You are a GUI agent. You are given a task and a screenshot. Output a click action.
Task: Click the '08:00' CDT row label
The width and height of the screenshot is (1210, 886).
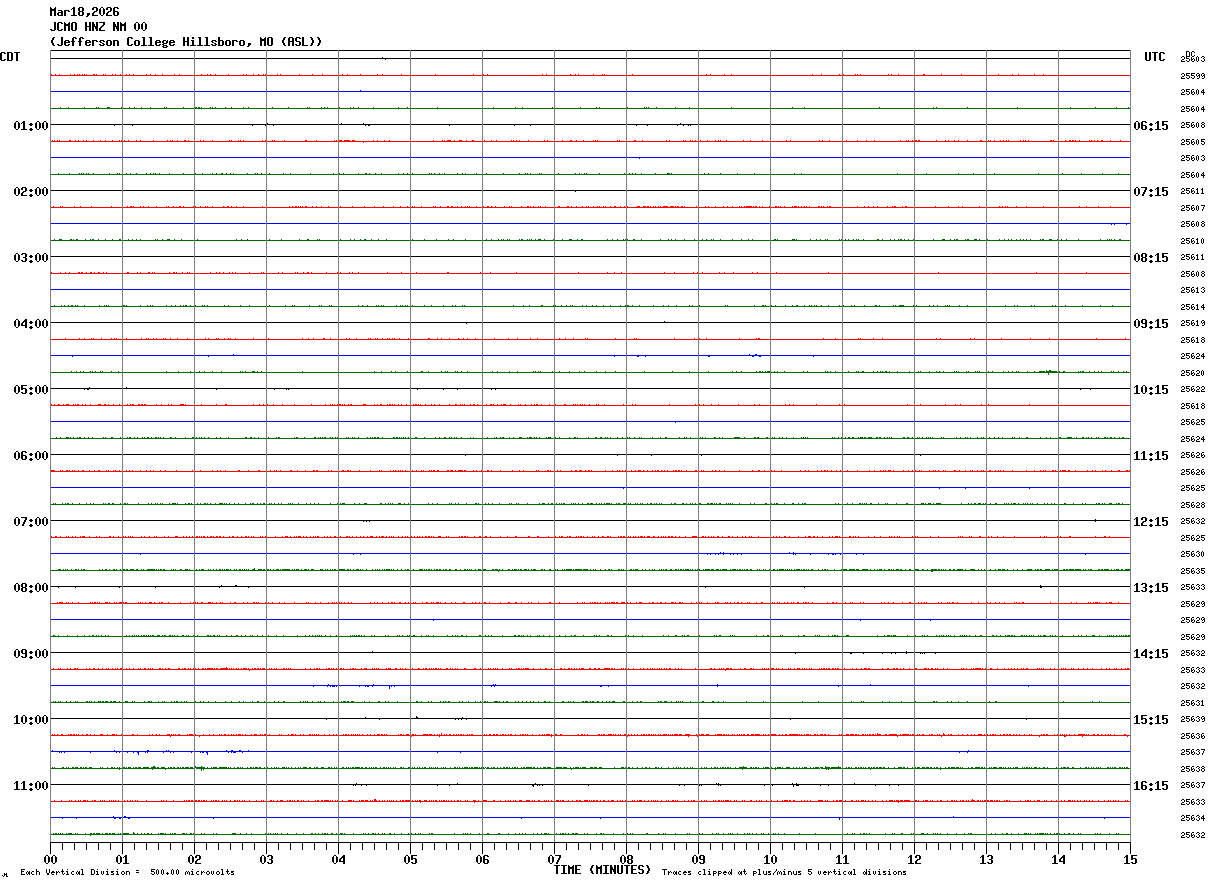pyautogui.click(x=31, y=588)
